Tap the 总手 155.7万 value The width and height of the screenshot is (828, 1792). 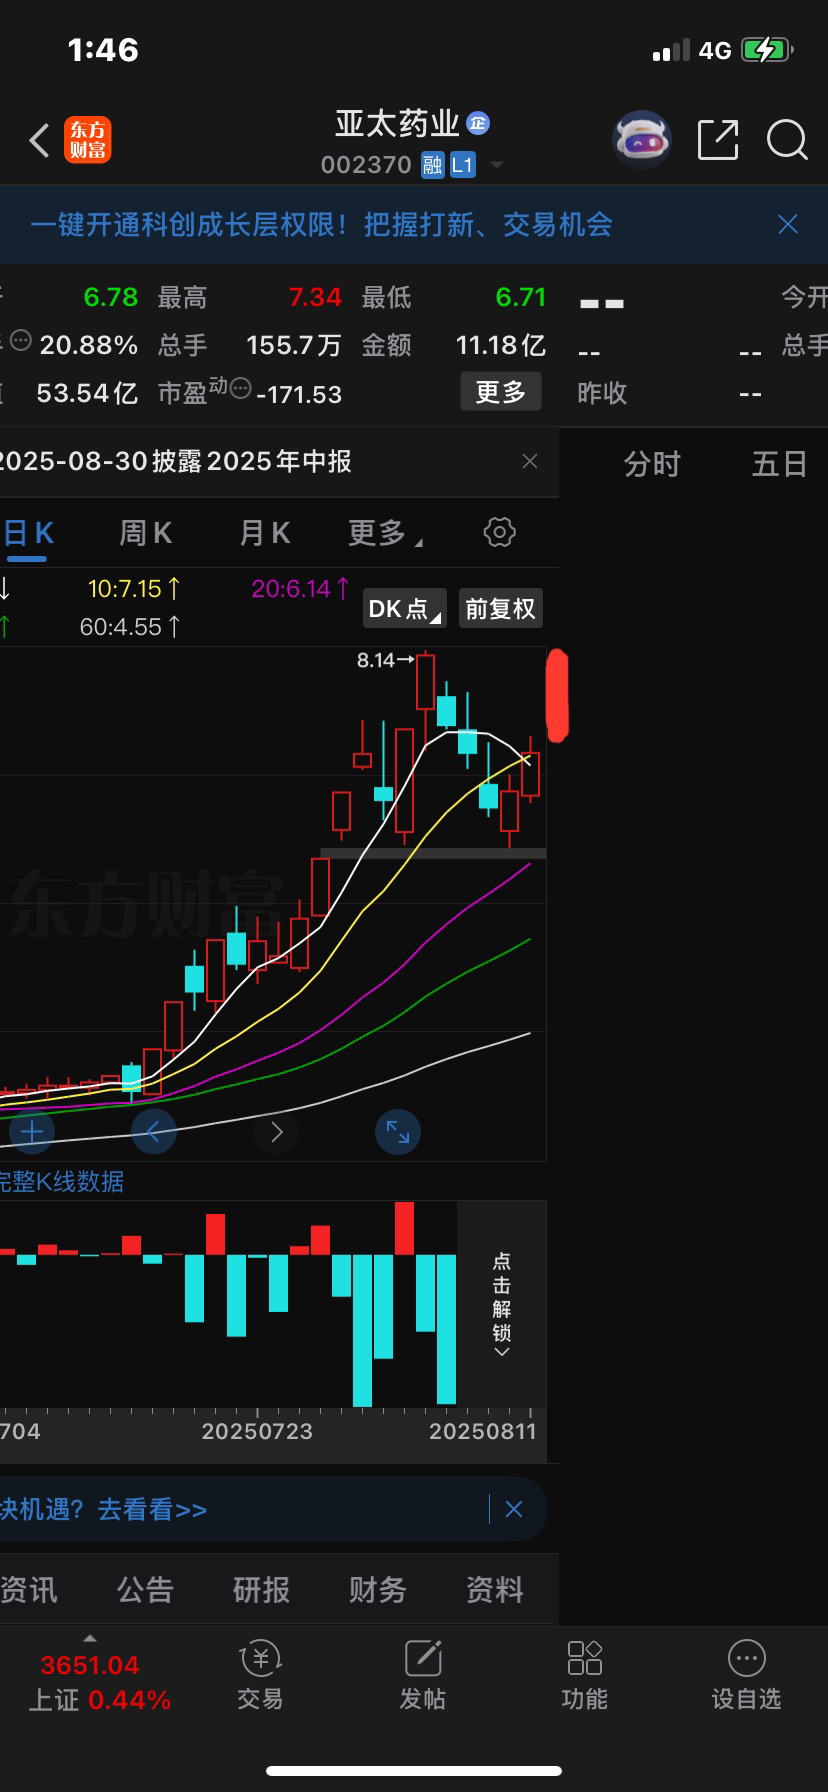(x=294, y=345)
